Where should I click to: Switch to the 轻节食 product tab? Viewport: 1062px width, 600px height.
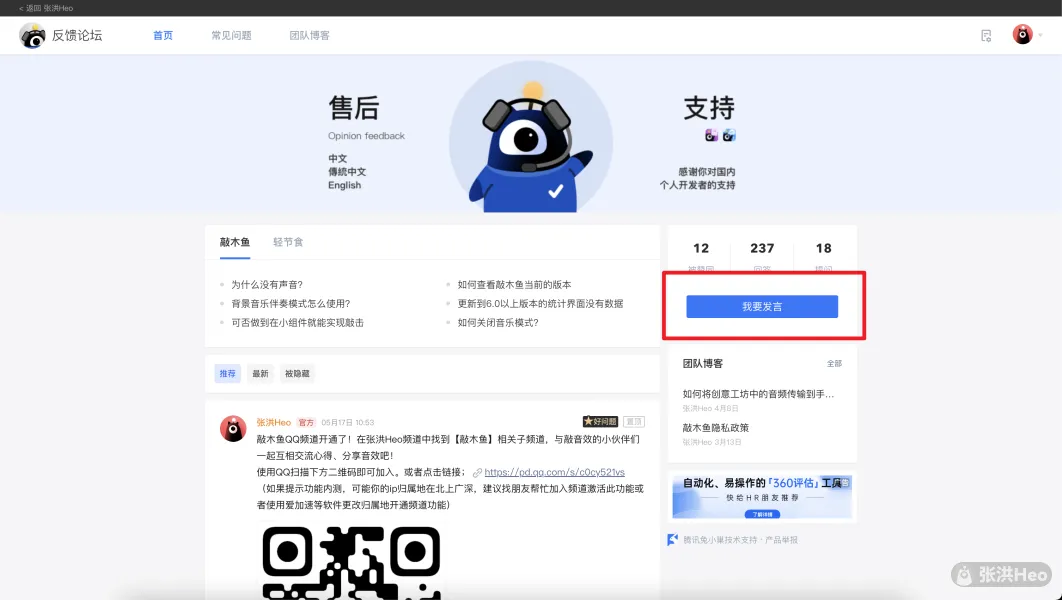point(288,242)
